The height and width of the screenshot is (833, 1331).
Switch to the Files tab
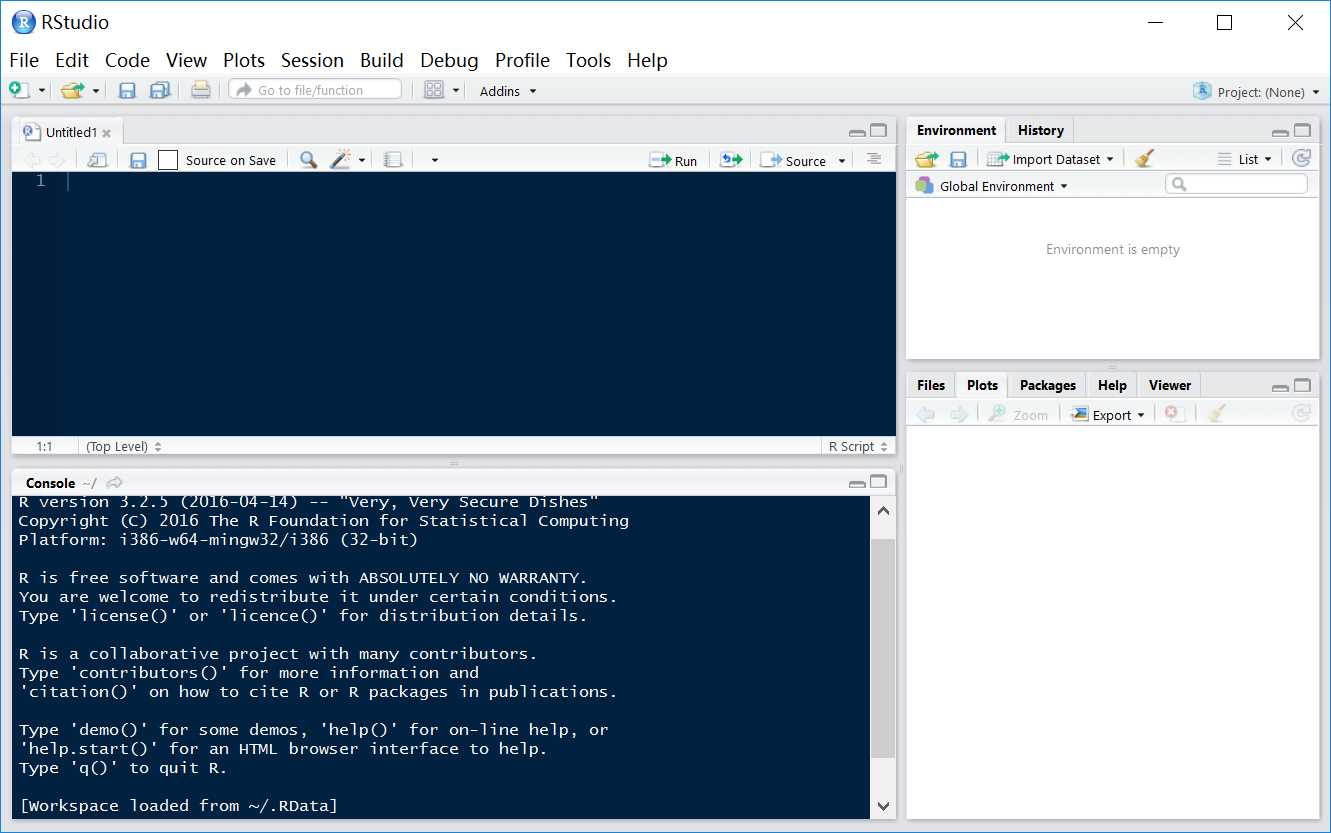pos(931,385)
